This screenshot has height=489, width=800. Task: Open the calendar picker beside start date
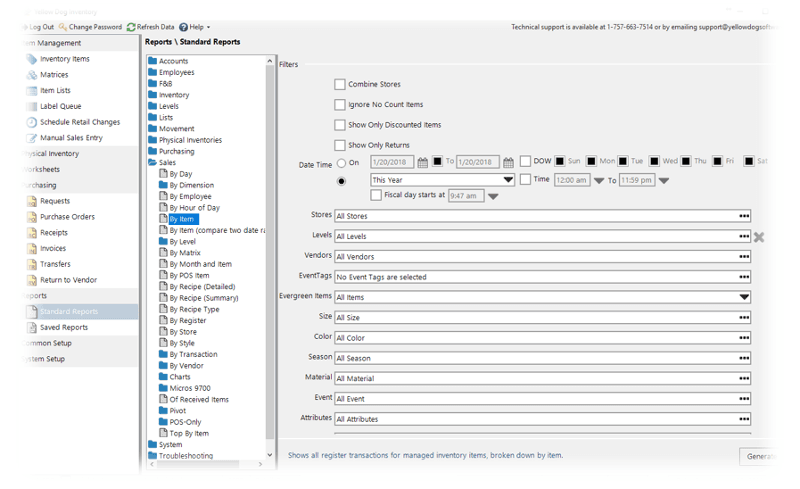pyautogui.click(x=422, y=162)
